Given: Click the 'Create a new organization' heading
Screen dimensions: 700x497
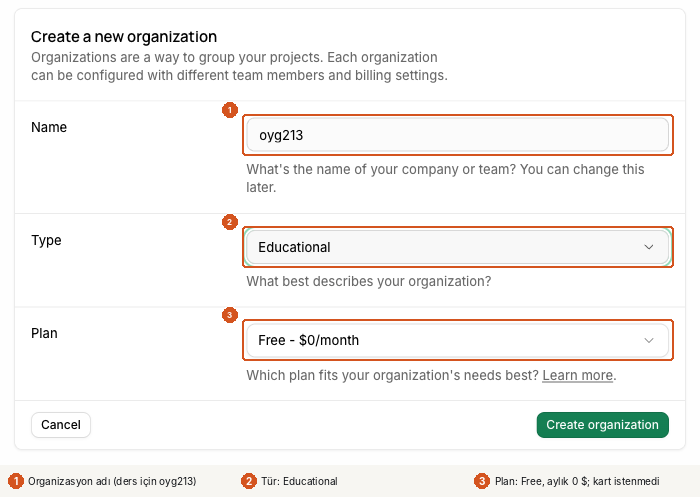Looking at the screenshot, I should click(x=124, y=37).
